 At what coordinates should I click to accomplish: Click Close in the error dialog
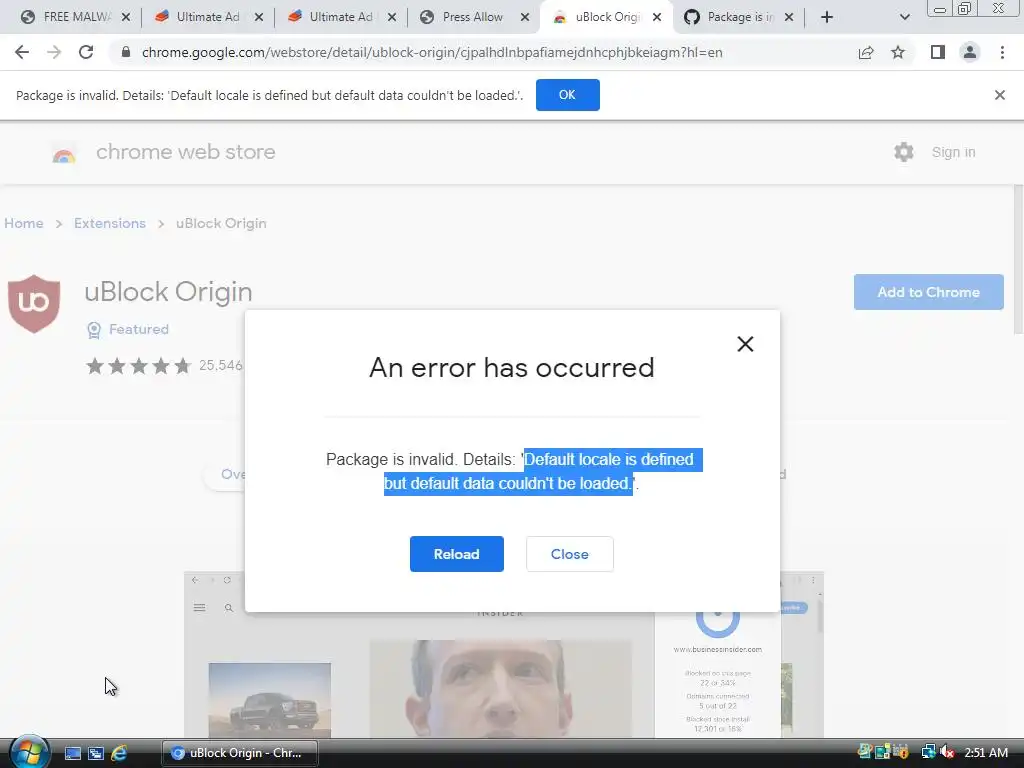click(569, 554)
